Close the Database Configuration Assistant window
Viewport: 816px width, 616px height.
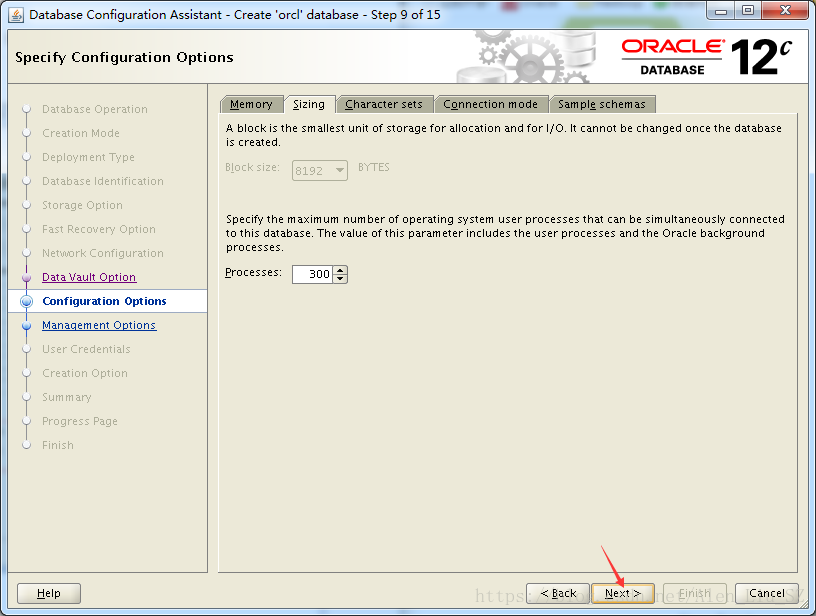pyautogui.click(x=785, y=11)
